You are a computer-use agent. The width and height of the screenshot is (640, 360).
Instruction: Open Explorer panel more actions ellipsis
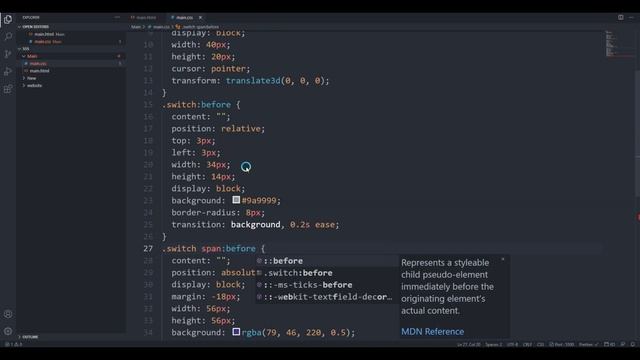[118, 17]
